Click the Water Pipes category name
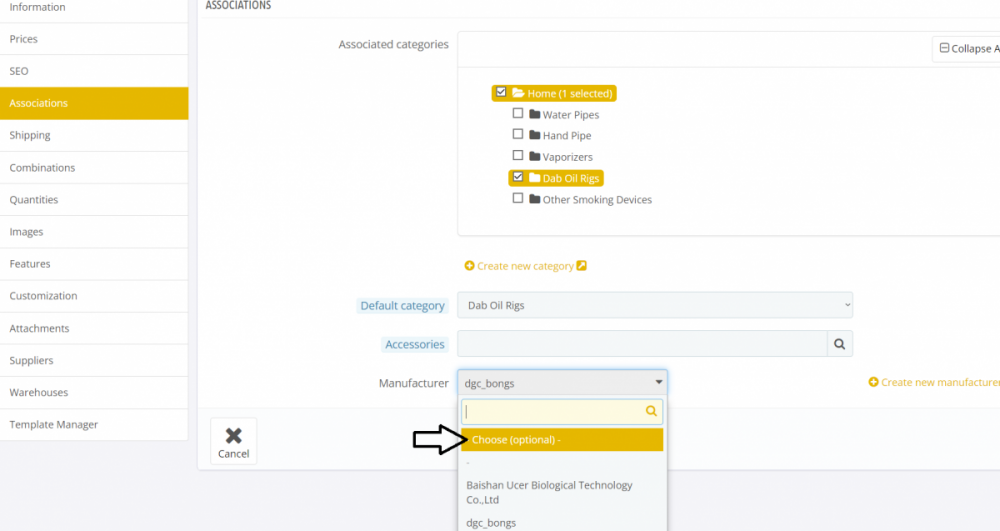This screenshot has height=531, width=1000. (571, 115)
